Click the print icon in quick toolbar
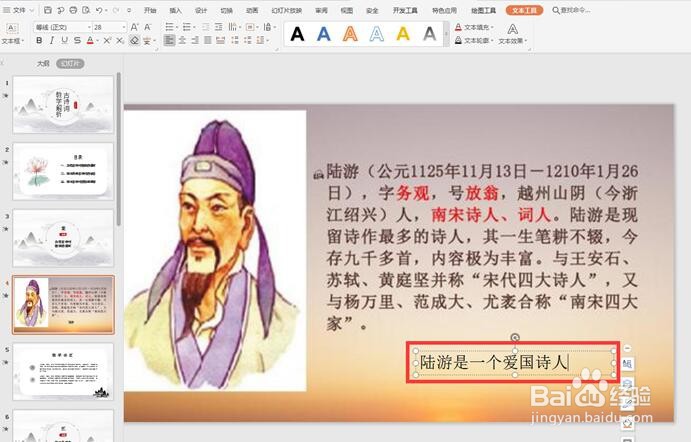The height and width of the screenshot is (442, 691). [74, 10]
